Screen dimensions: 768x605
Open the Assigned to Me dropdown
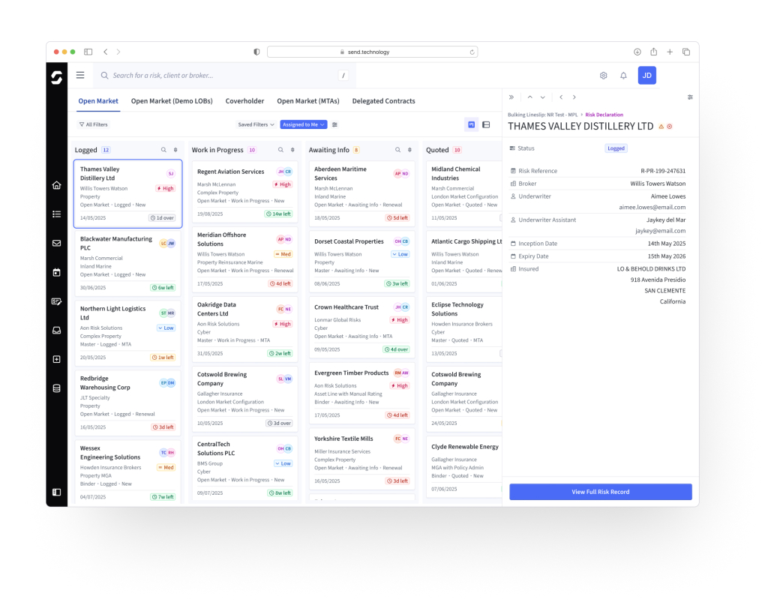click(303, 125)
